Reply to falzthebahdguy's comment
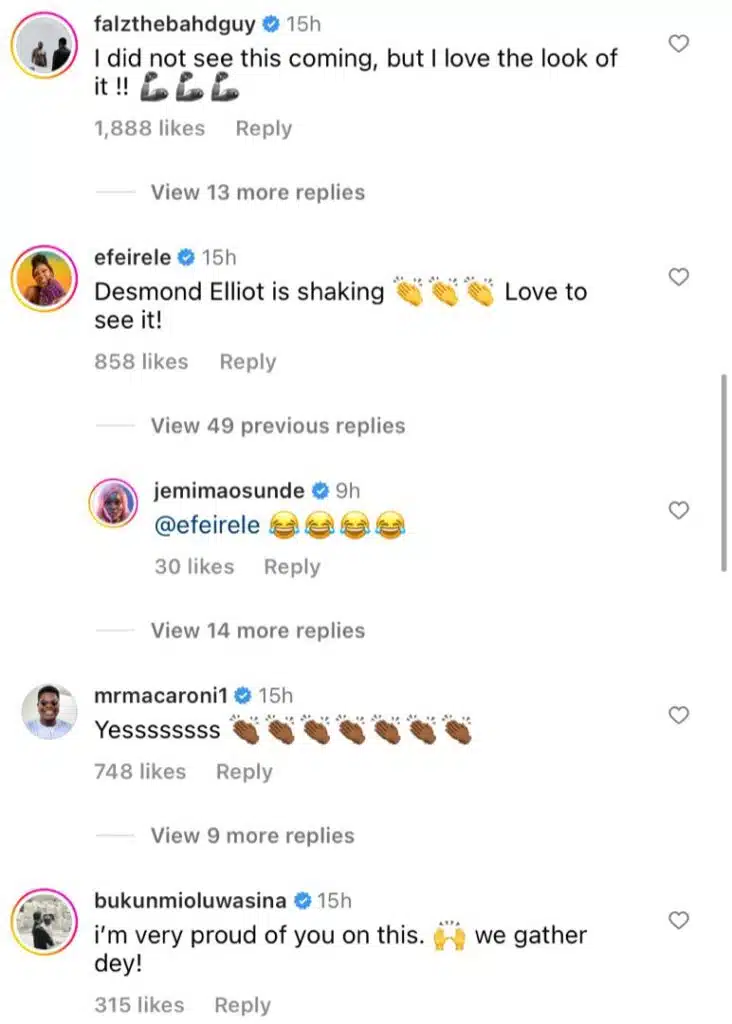This screenshot has width=732, height=1024. 264,128
